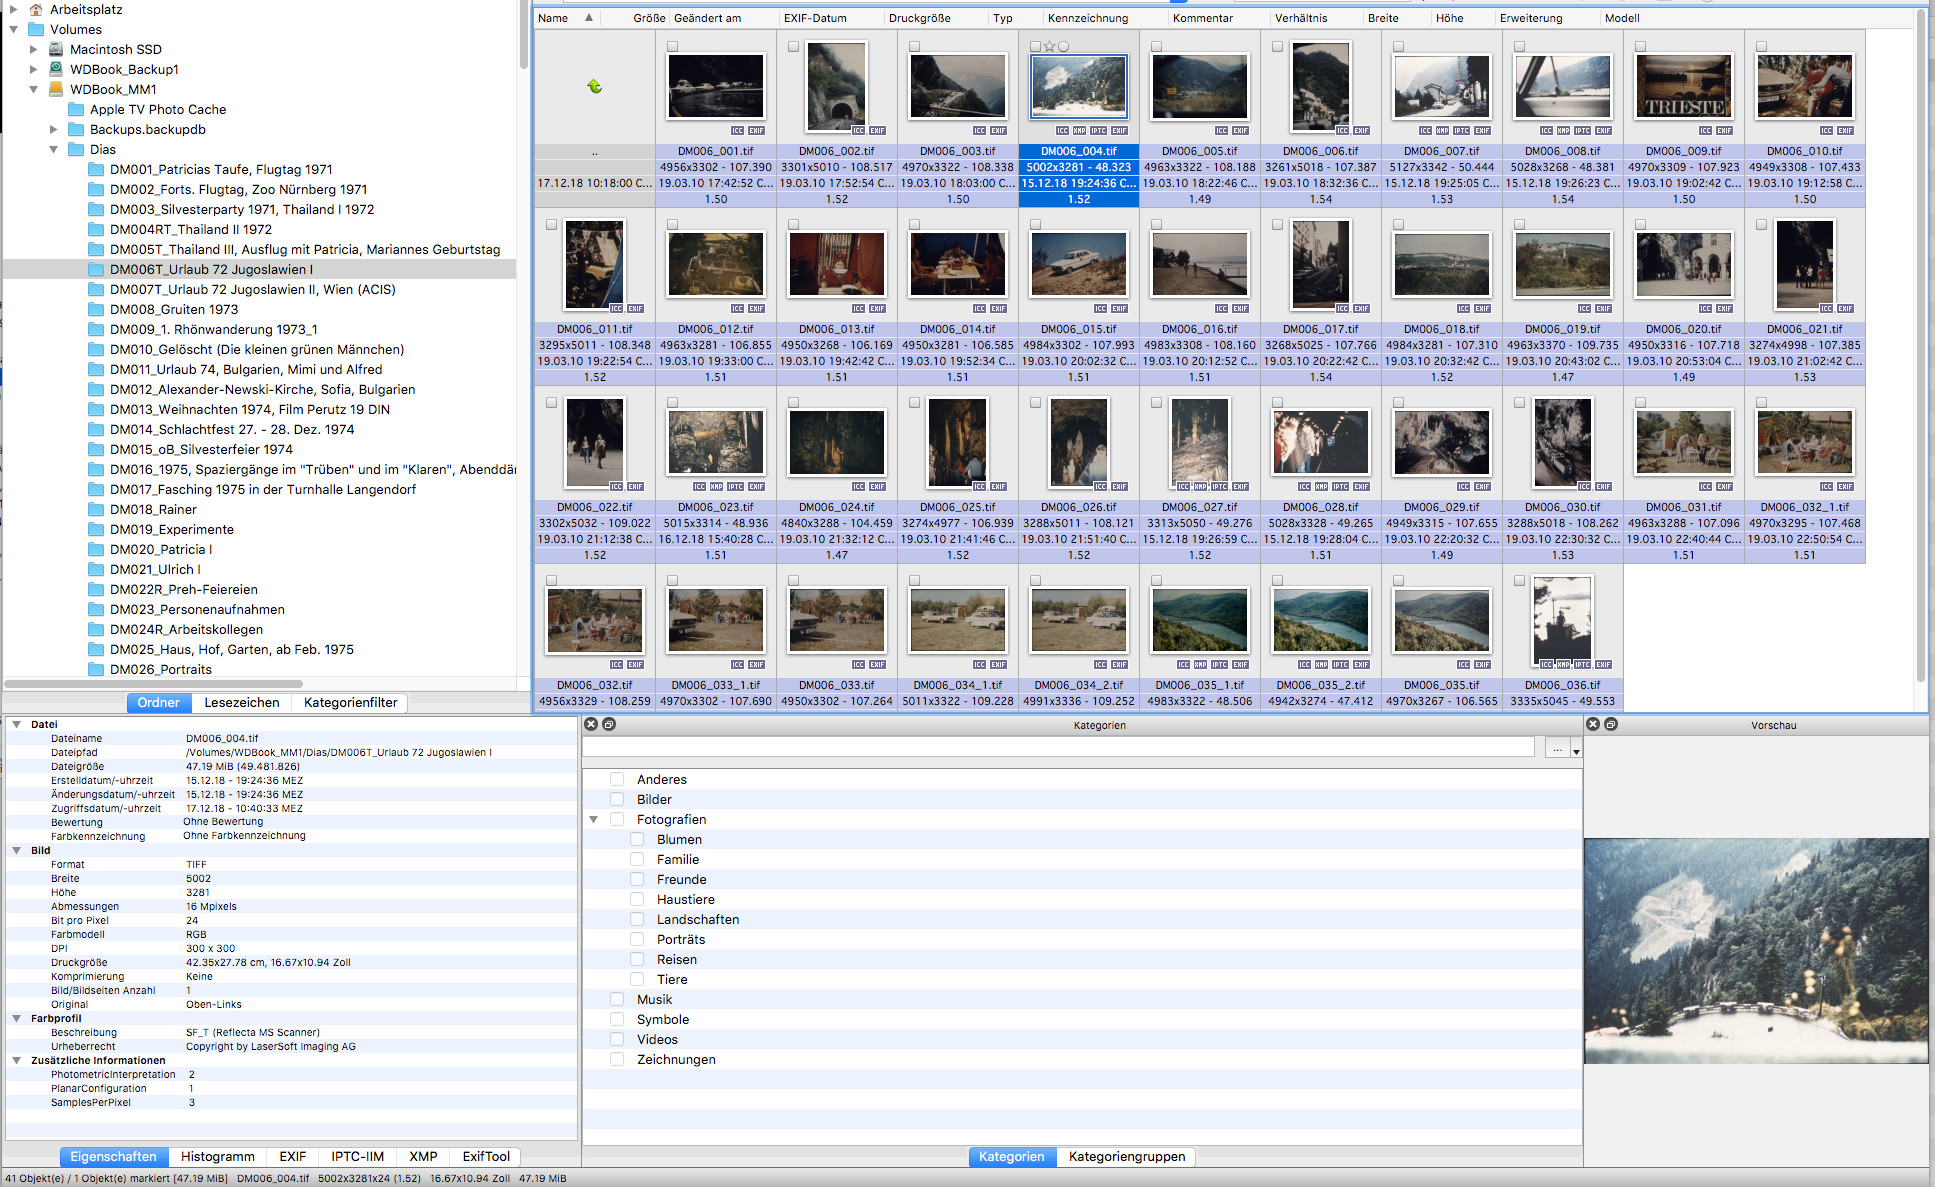This screenshot has width=1935, height=1187.
Task: Click the EXIF badge under DM006_001.tif
Action: click(756, 130)
